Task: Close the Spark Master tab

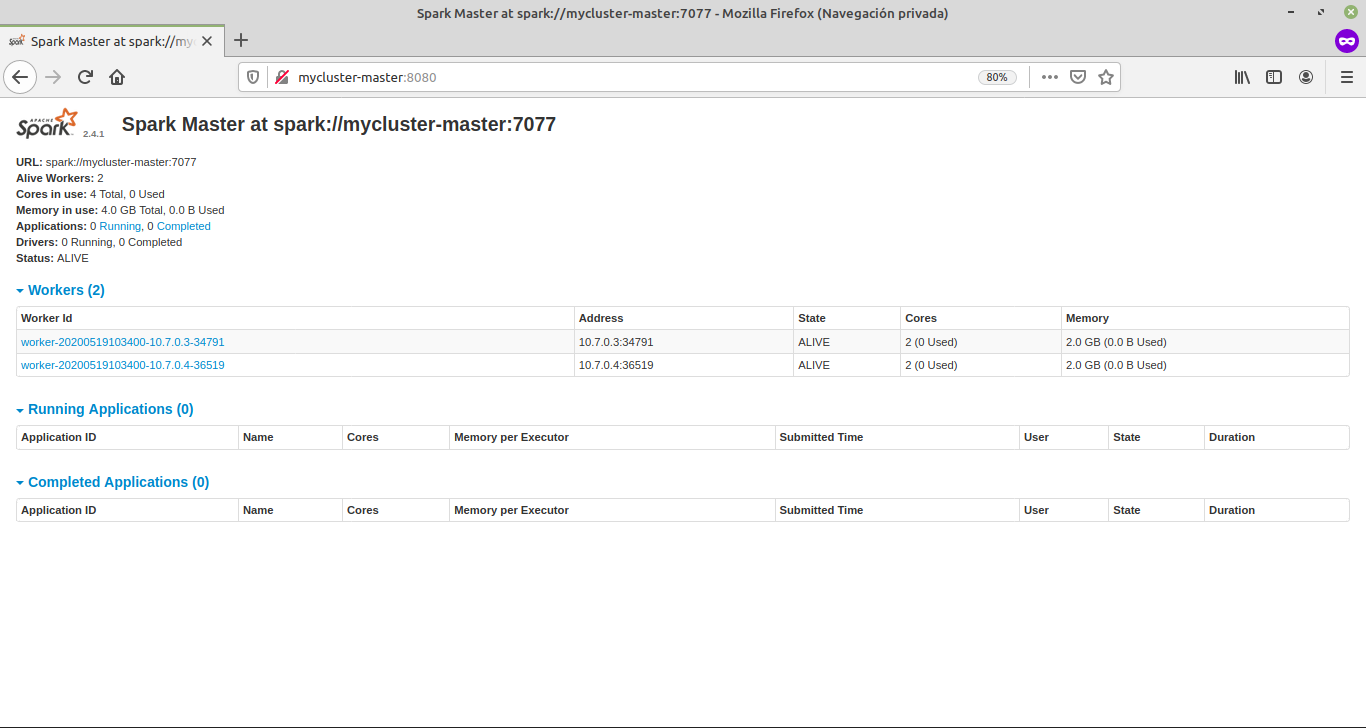Action: (x=208, y=41)
